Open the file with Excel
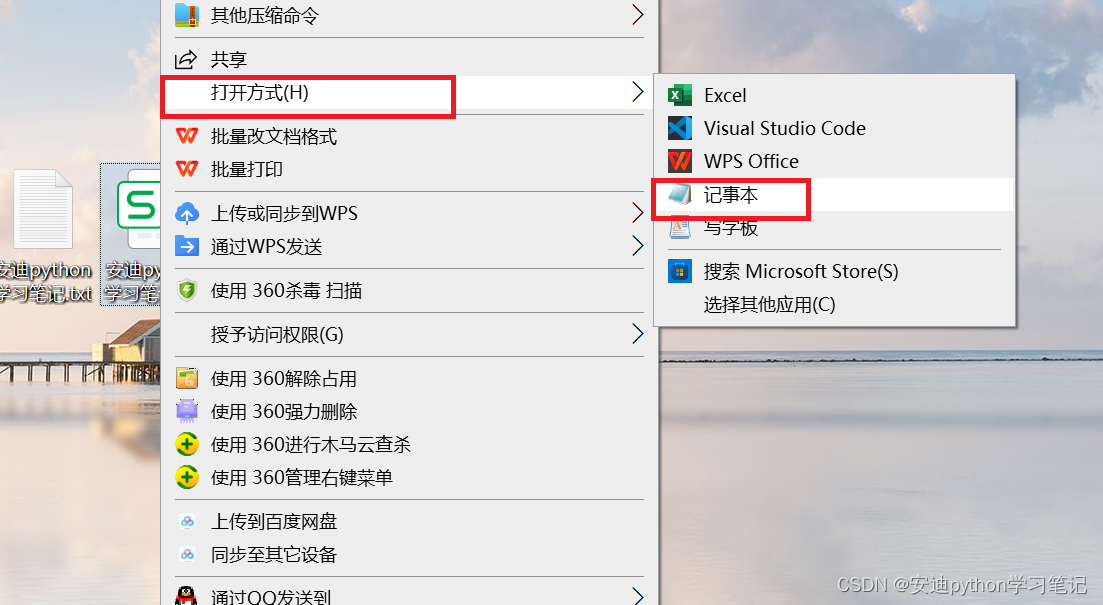The width and height of the screenshot is (1103, 605). tap(834, 95)
